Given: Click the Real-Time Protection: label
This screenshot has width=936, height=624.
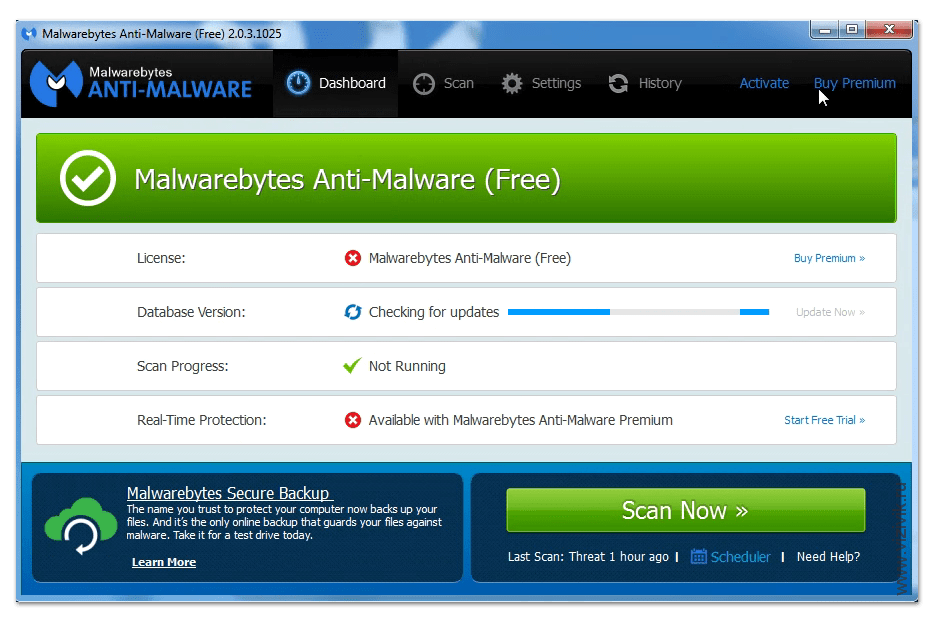Looking at the screenshot, I should (202, 420).
